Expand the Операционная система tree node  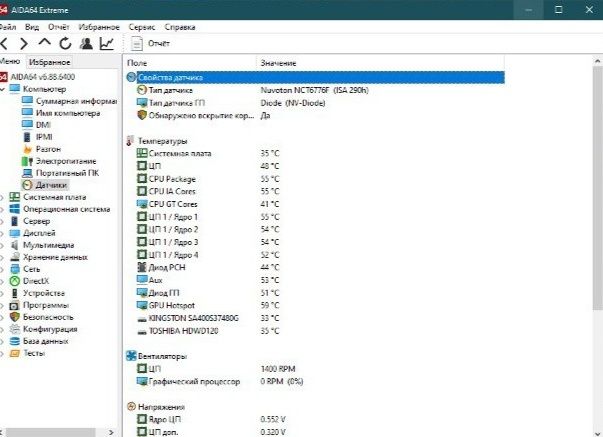click(x=2, y=210)
